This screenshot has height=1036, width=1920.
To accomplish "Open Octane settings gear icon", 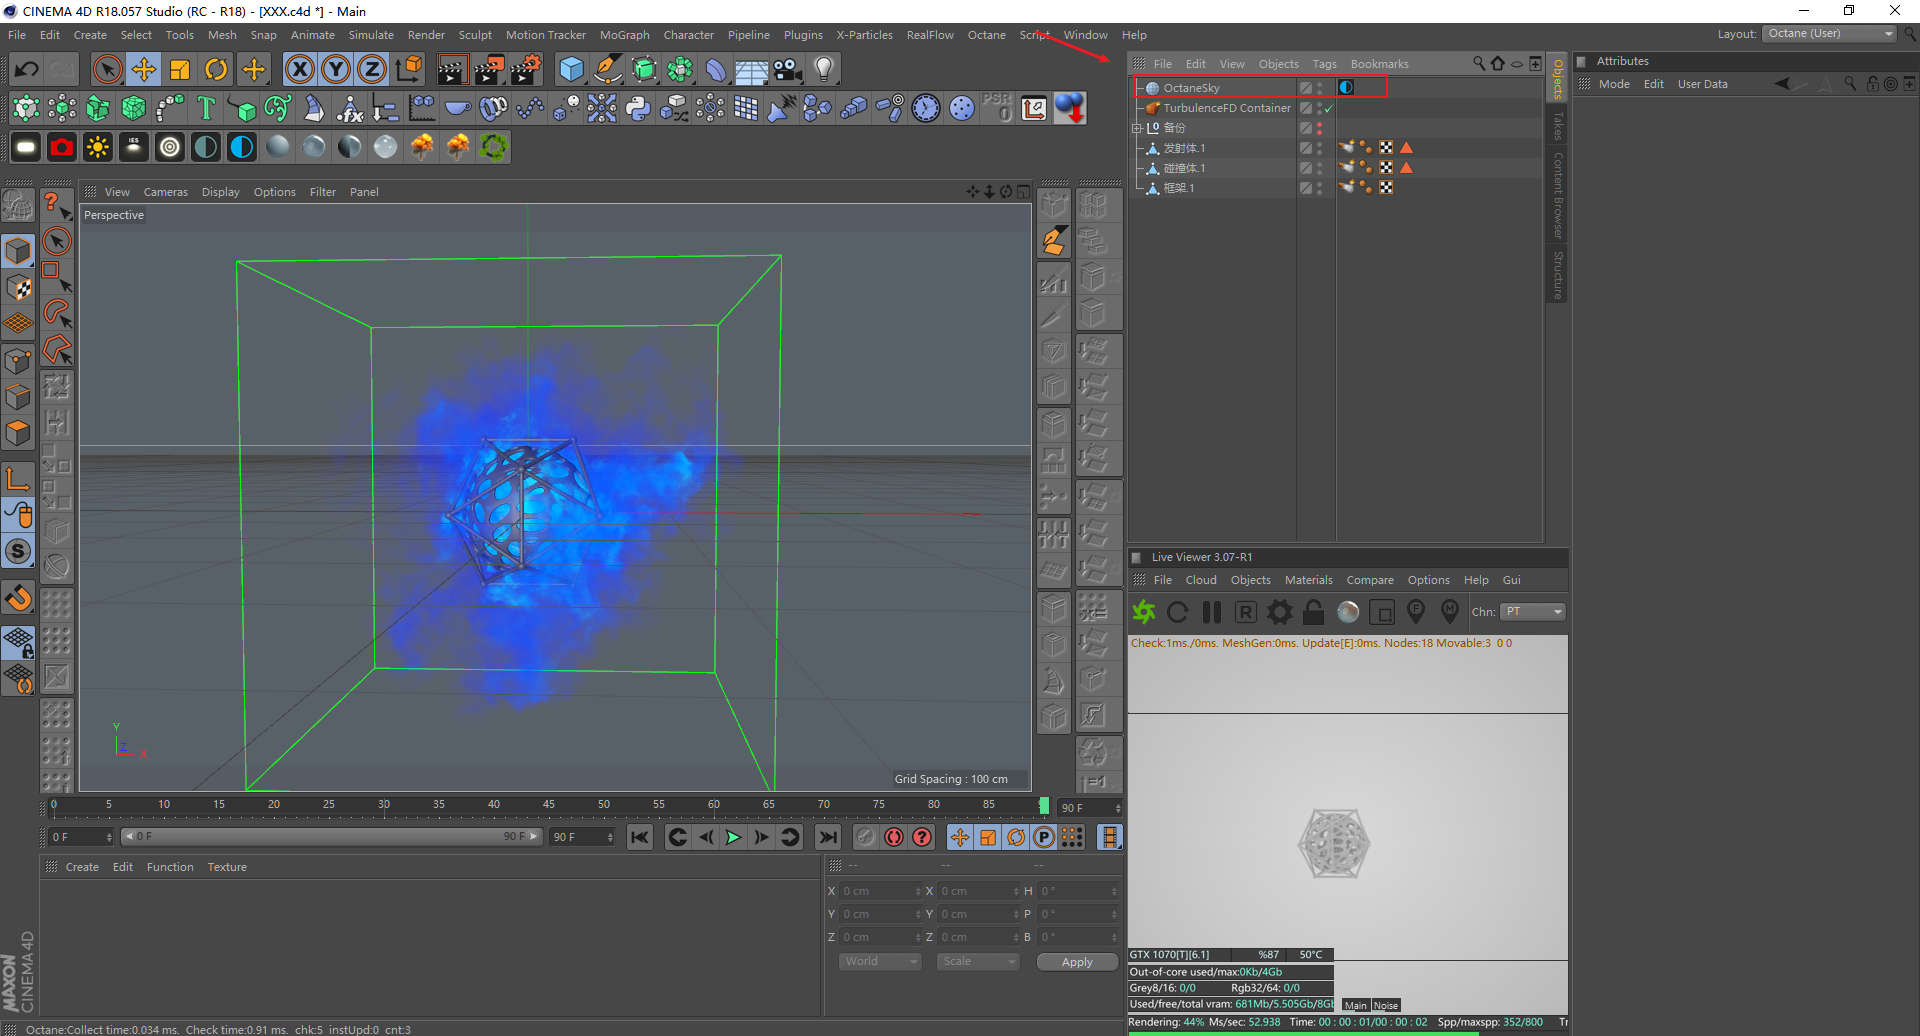I will [x=1280, y=612].
